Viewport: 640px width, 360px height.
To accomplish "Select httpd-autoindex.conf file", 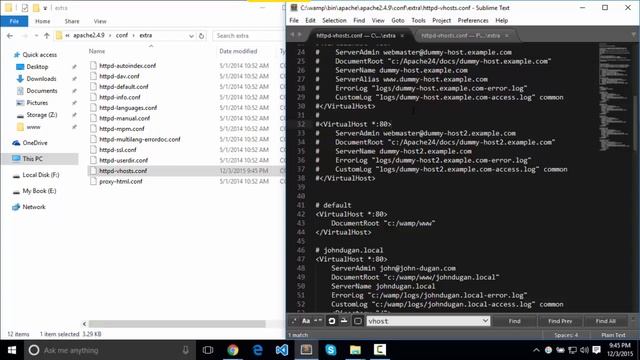I will pyautogui.click(x=127, y=65).
